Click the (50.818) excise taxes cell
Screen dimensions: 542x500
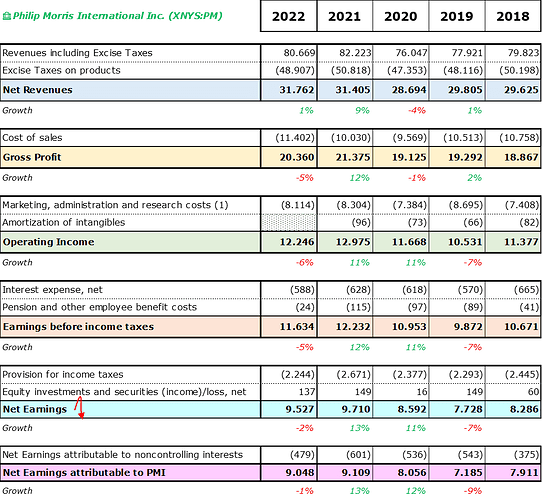[x=351, y=71]
